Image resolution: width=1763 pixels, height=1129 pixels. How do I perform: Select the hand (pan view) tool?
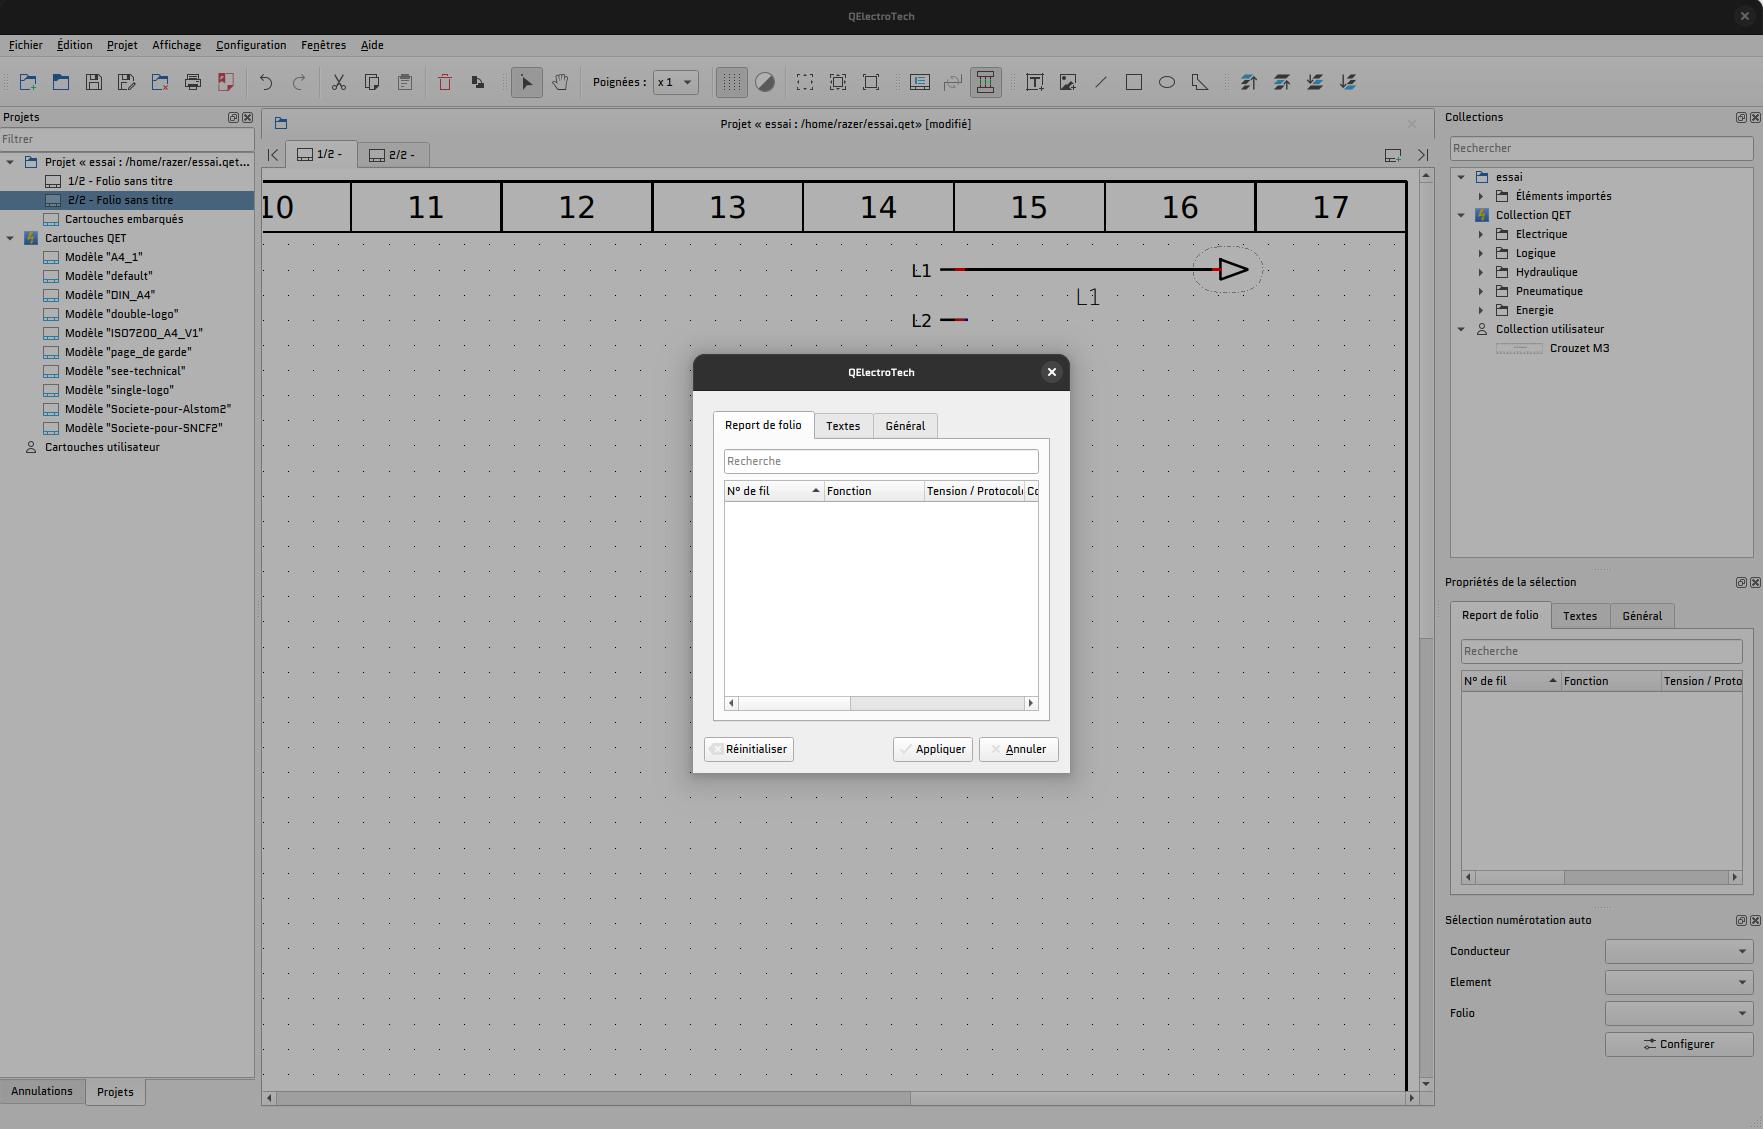point(560,82)
